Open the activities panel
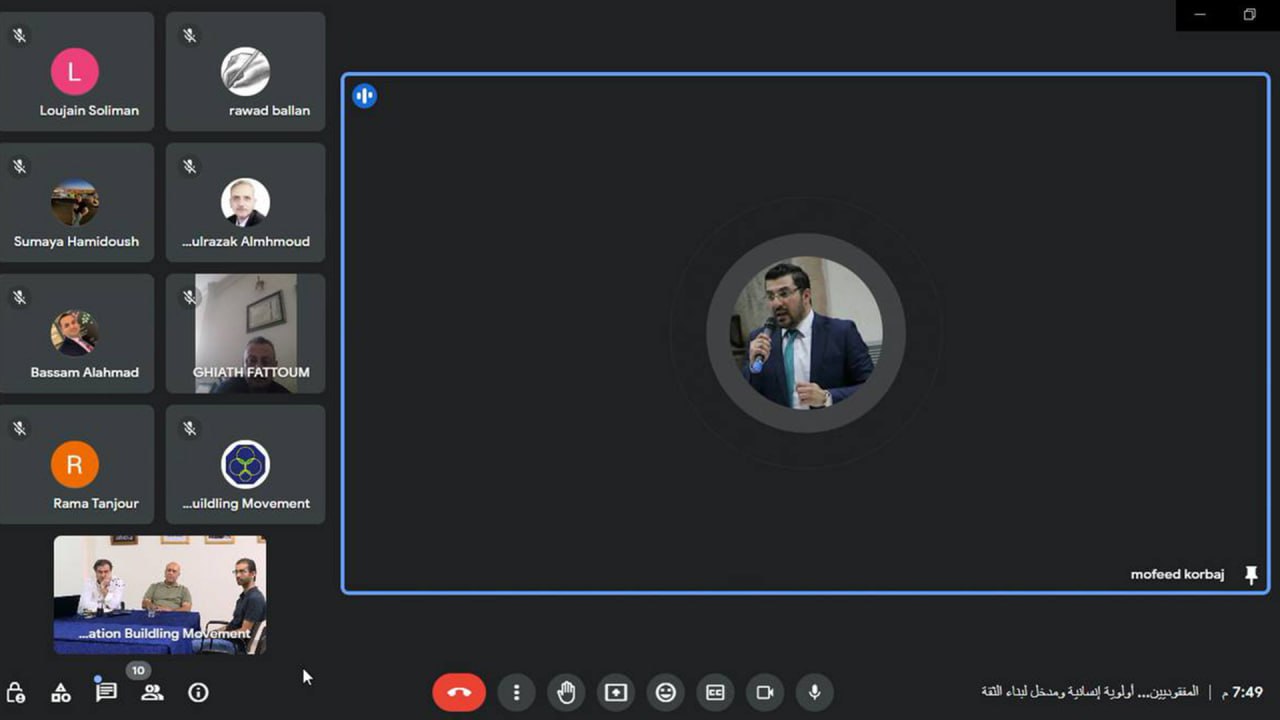 (61, 692)
